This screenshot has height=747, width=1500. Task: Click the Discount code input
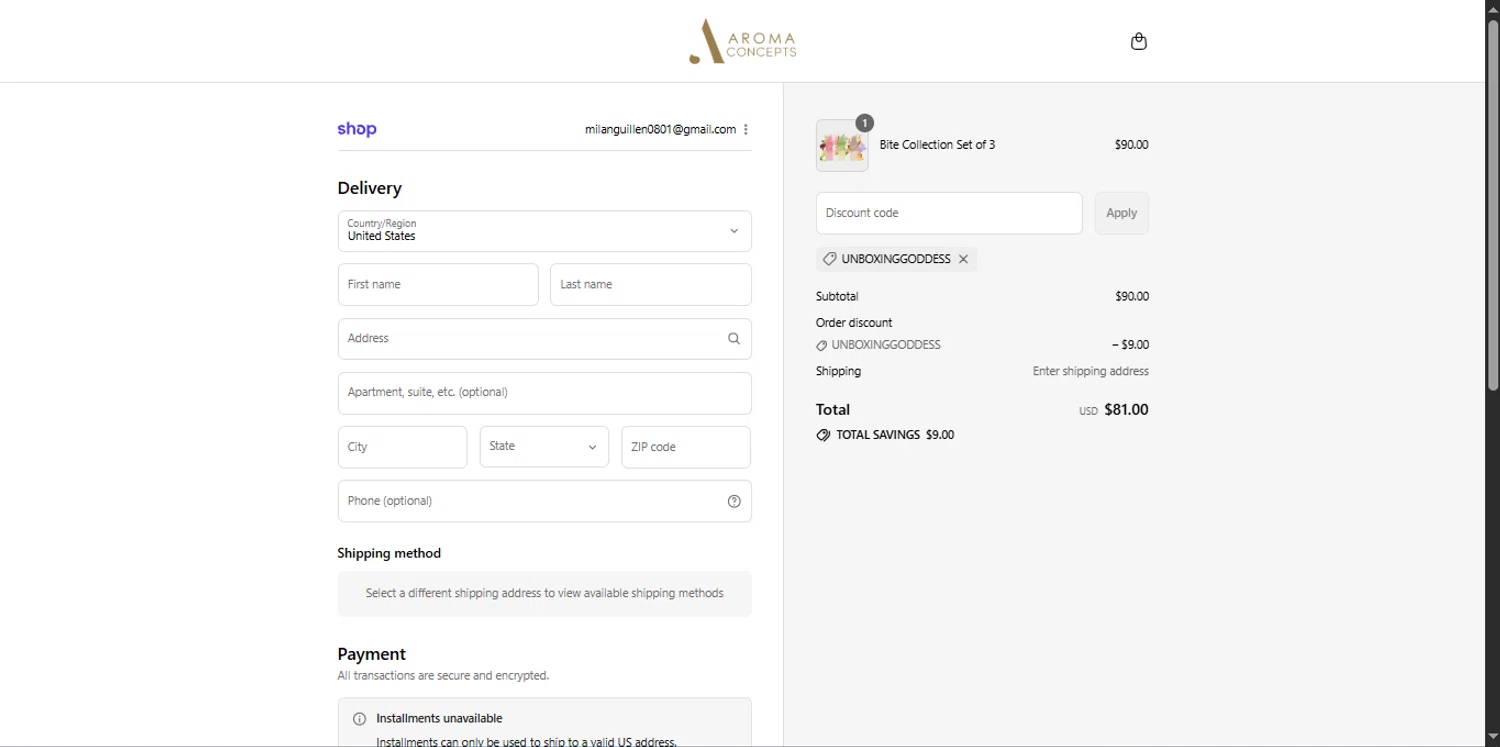pyautogui.click(x=949, y=213)
